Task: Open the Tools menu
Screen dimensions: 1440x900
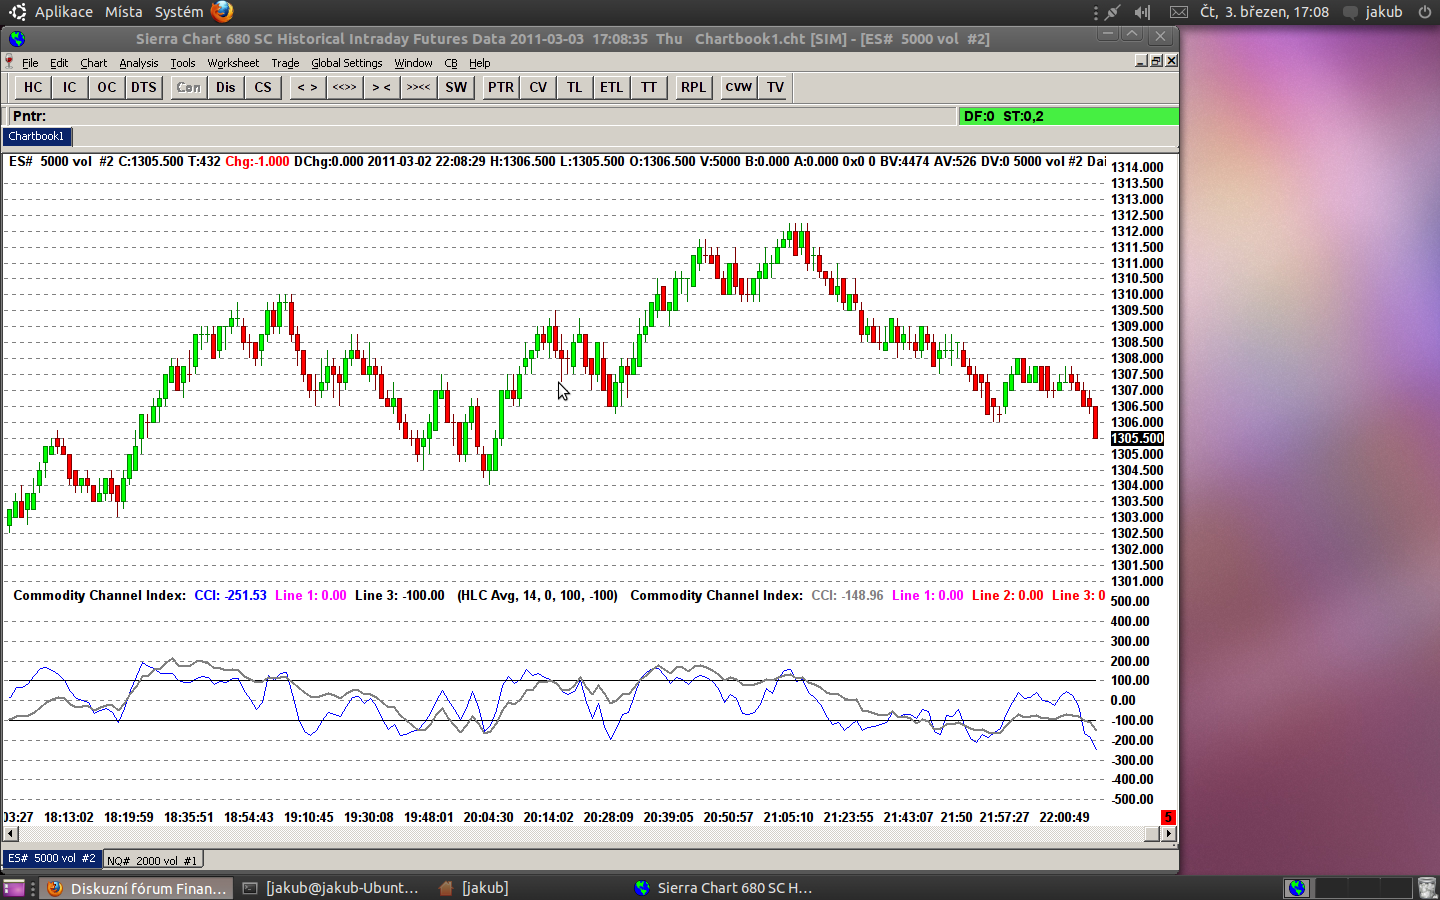Action: tap(183, 63)
